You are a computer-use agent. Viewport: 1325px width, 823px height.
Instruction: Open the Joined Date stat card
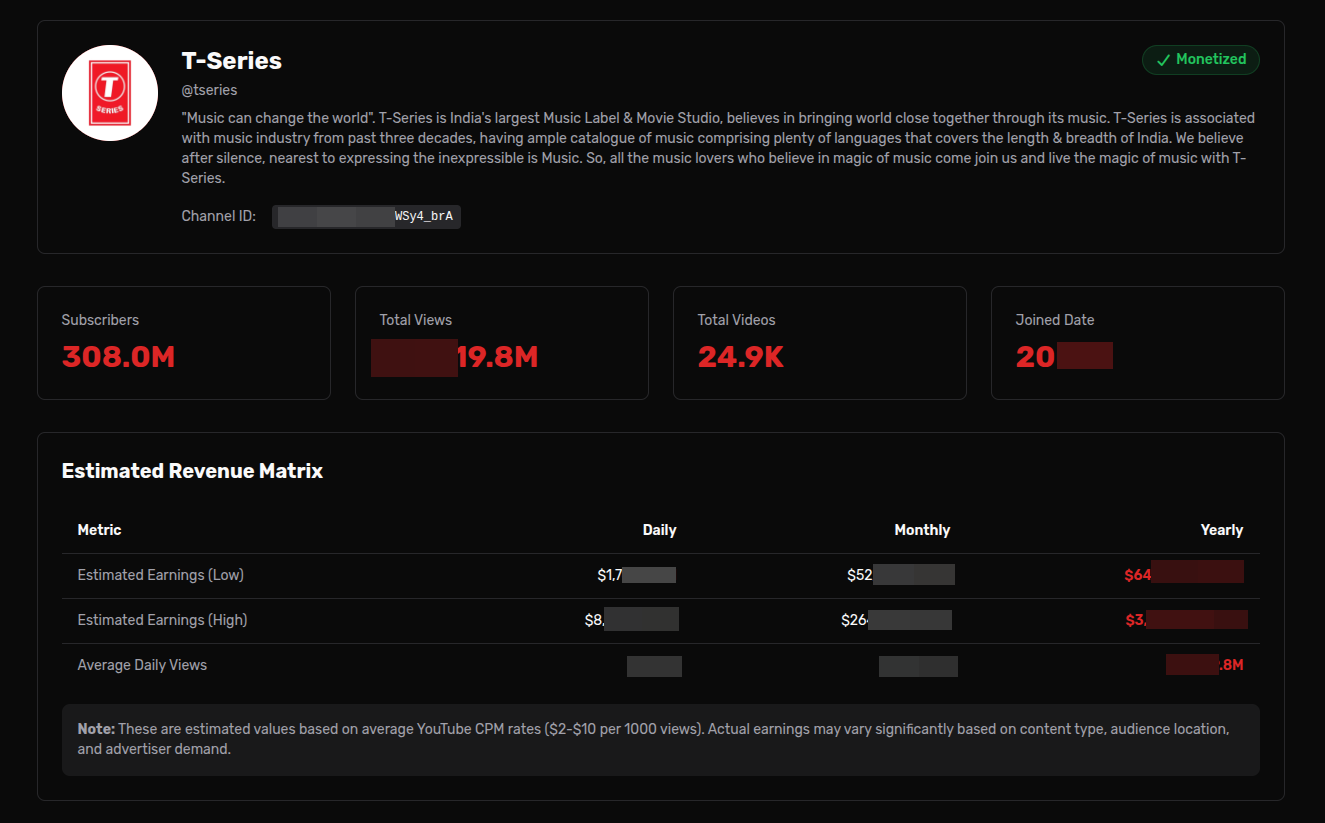(1137, 343)
